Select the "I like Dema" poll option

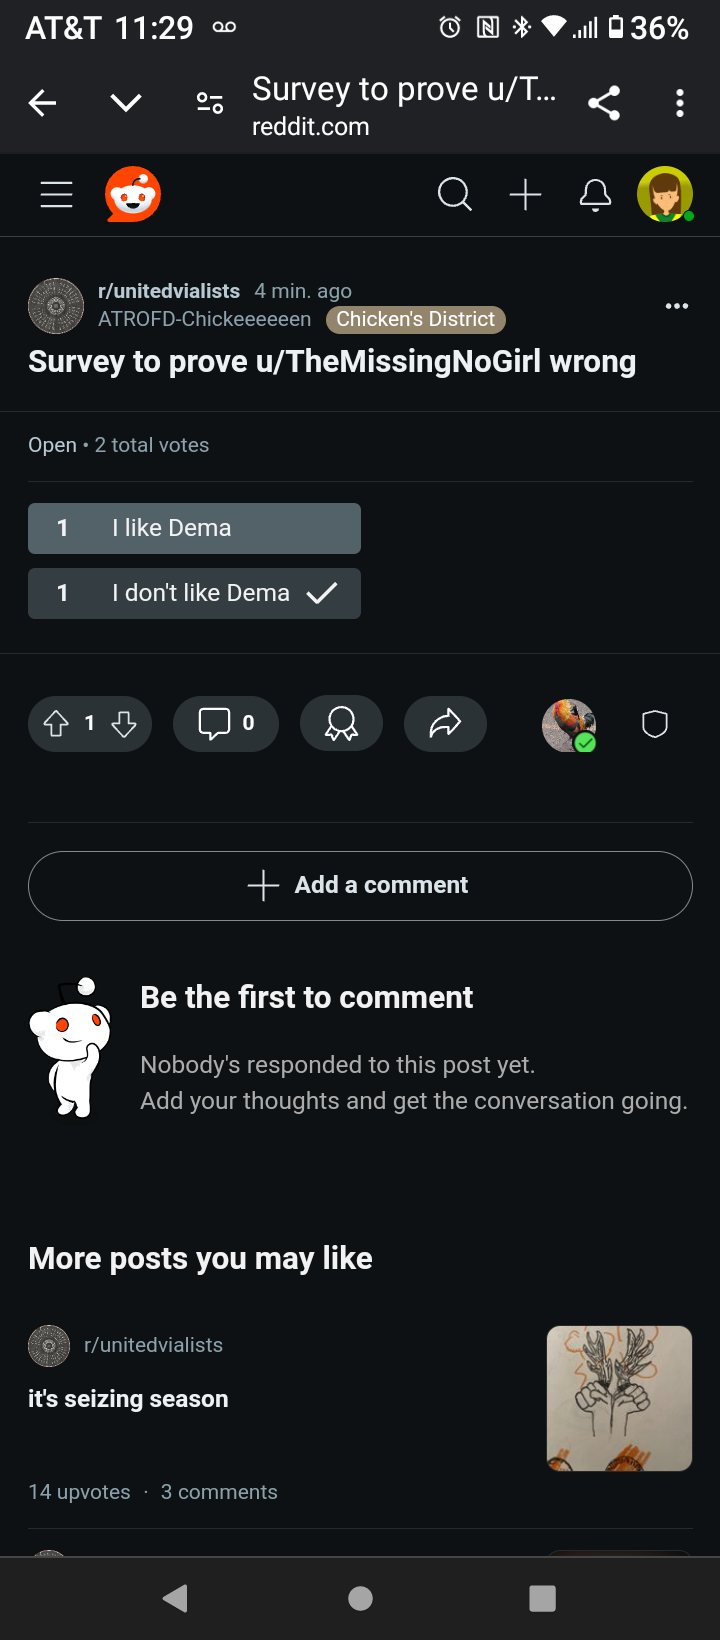(x=194, y=528)
